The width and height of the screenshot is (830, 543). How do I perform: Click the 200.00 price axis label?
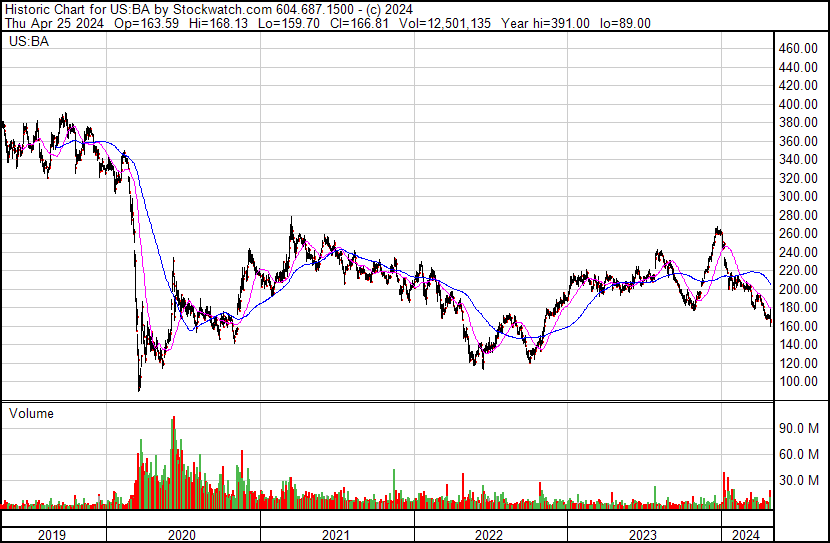[800, 289]
